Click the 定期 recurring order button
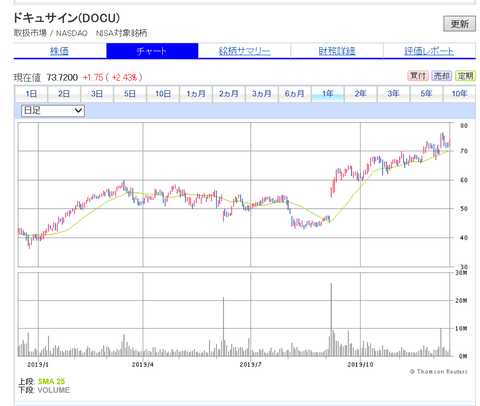480x406 pixels. [x=465, y=76]
